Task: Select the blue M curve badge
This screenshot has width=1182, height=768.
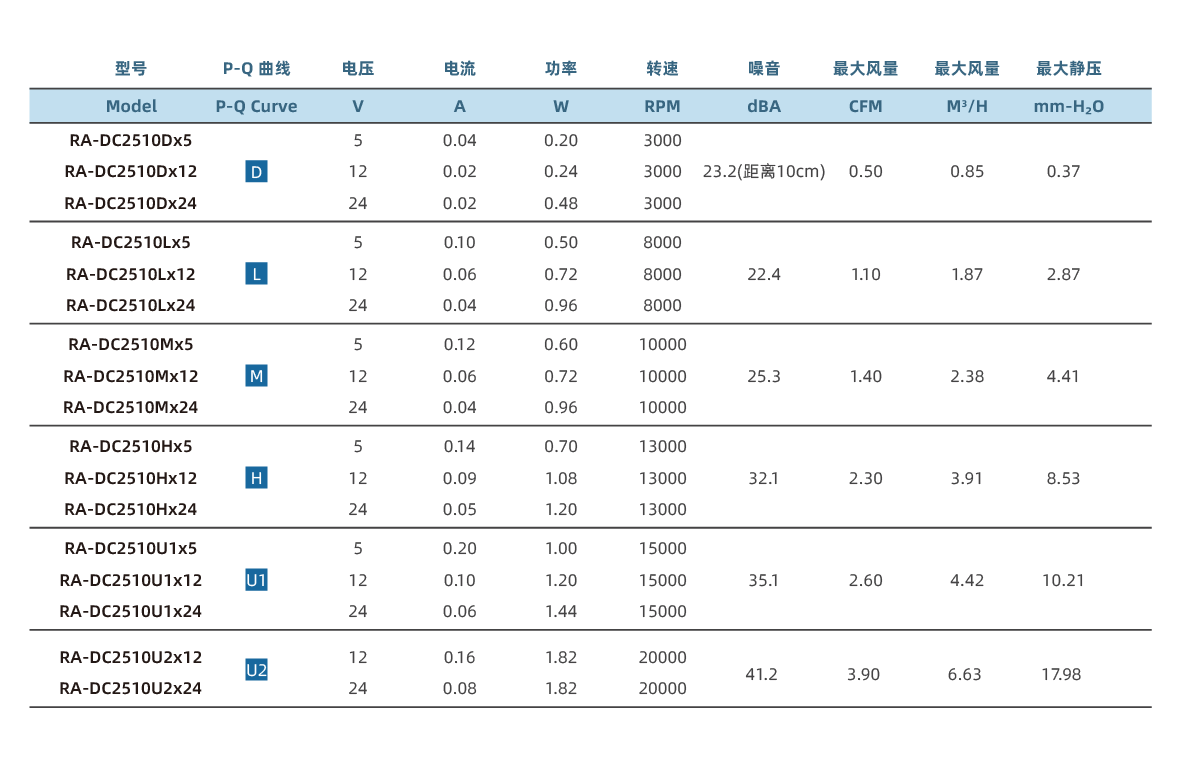Action: click(x=256, y=376)
